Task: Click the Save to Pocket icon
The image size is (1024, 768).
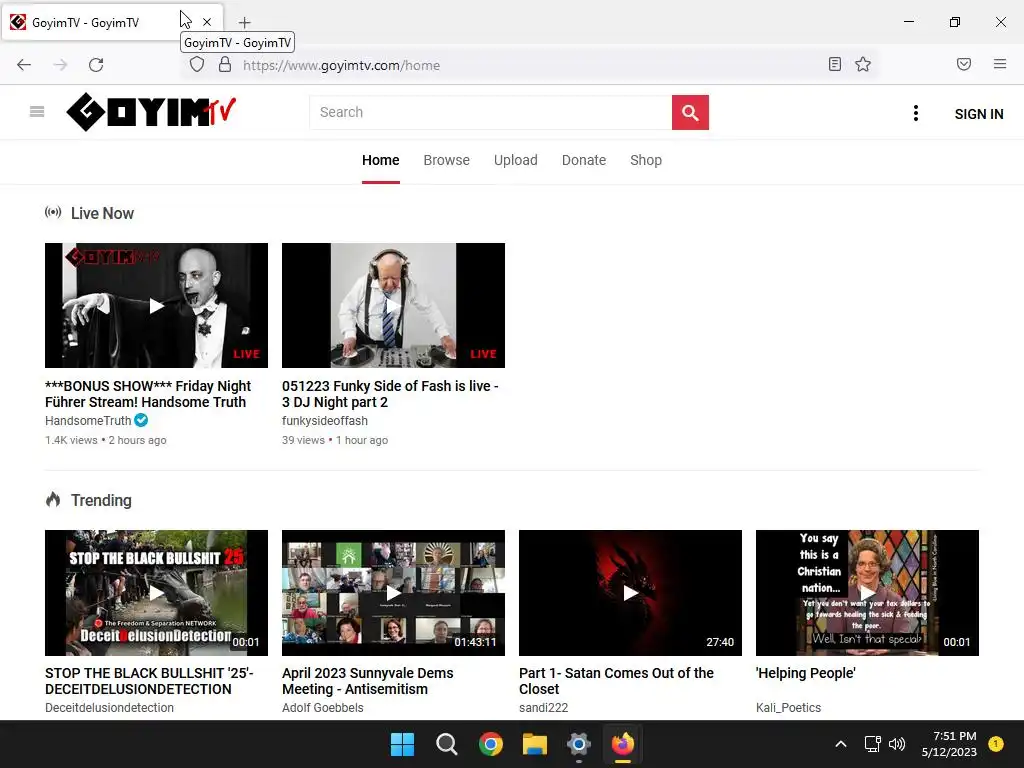Action: point(964,64)
